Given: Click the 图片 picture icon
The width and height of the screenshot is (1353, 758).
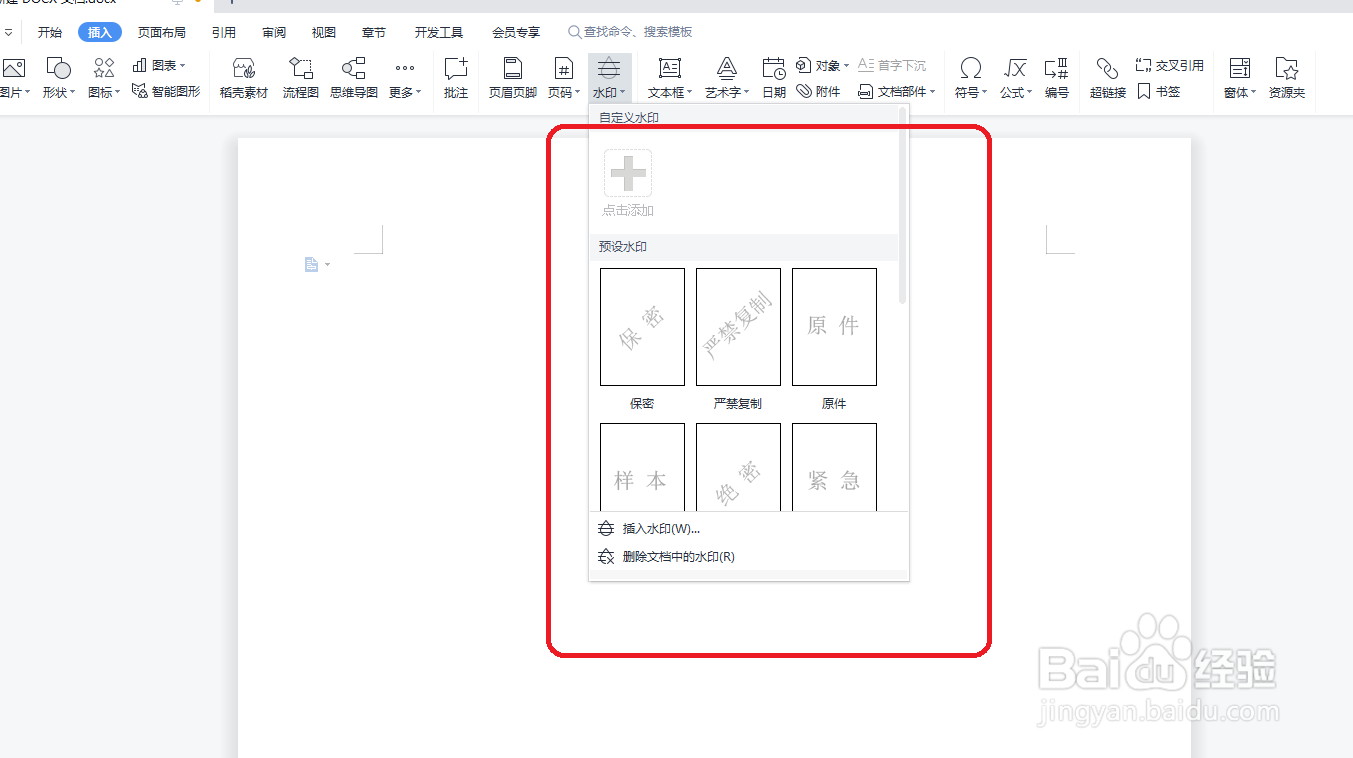Looking at the screenshot, I should (13, 69).
